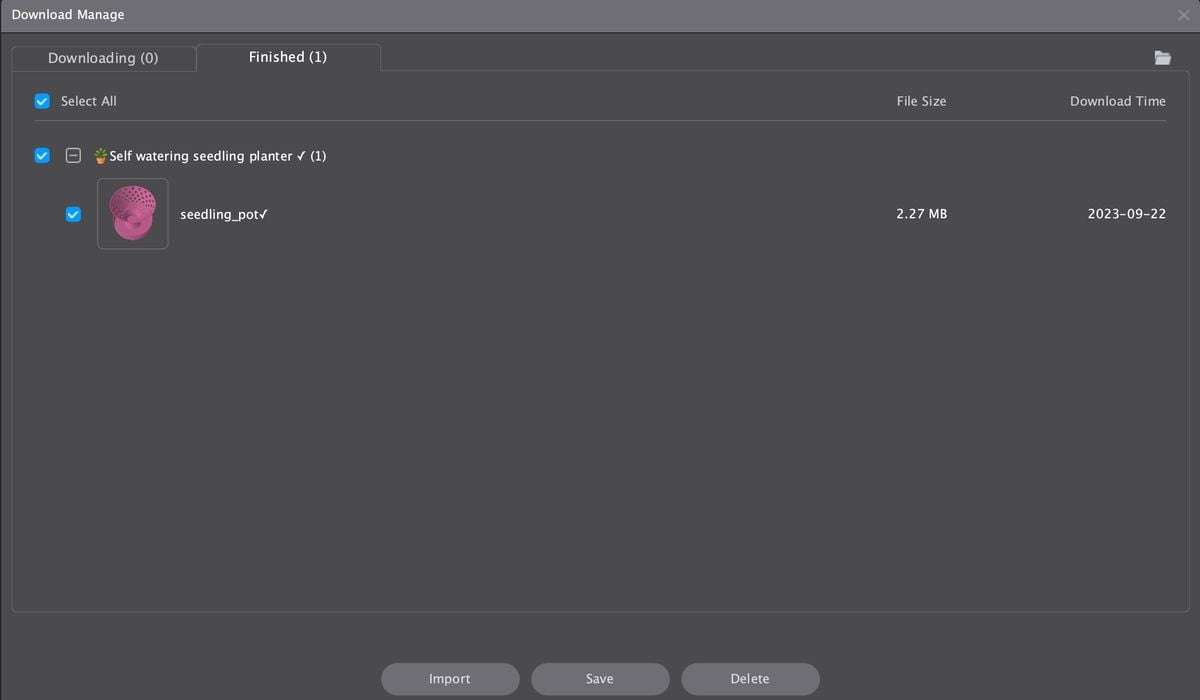Click the plant emoji beside planter group
This screenshot has height=700, width=1200.
click(100, 156)
